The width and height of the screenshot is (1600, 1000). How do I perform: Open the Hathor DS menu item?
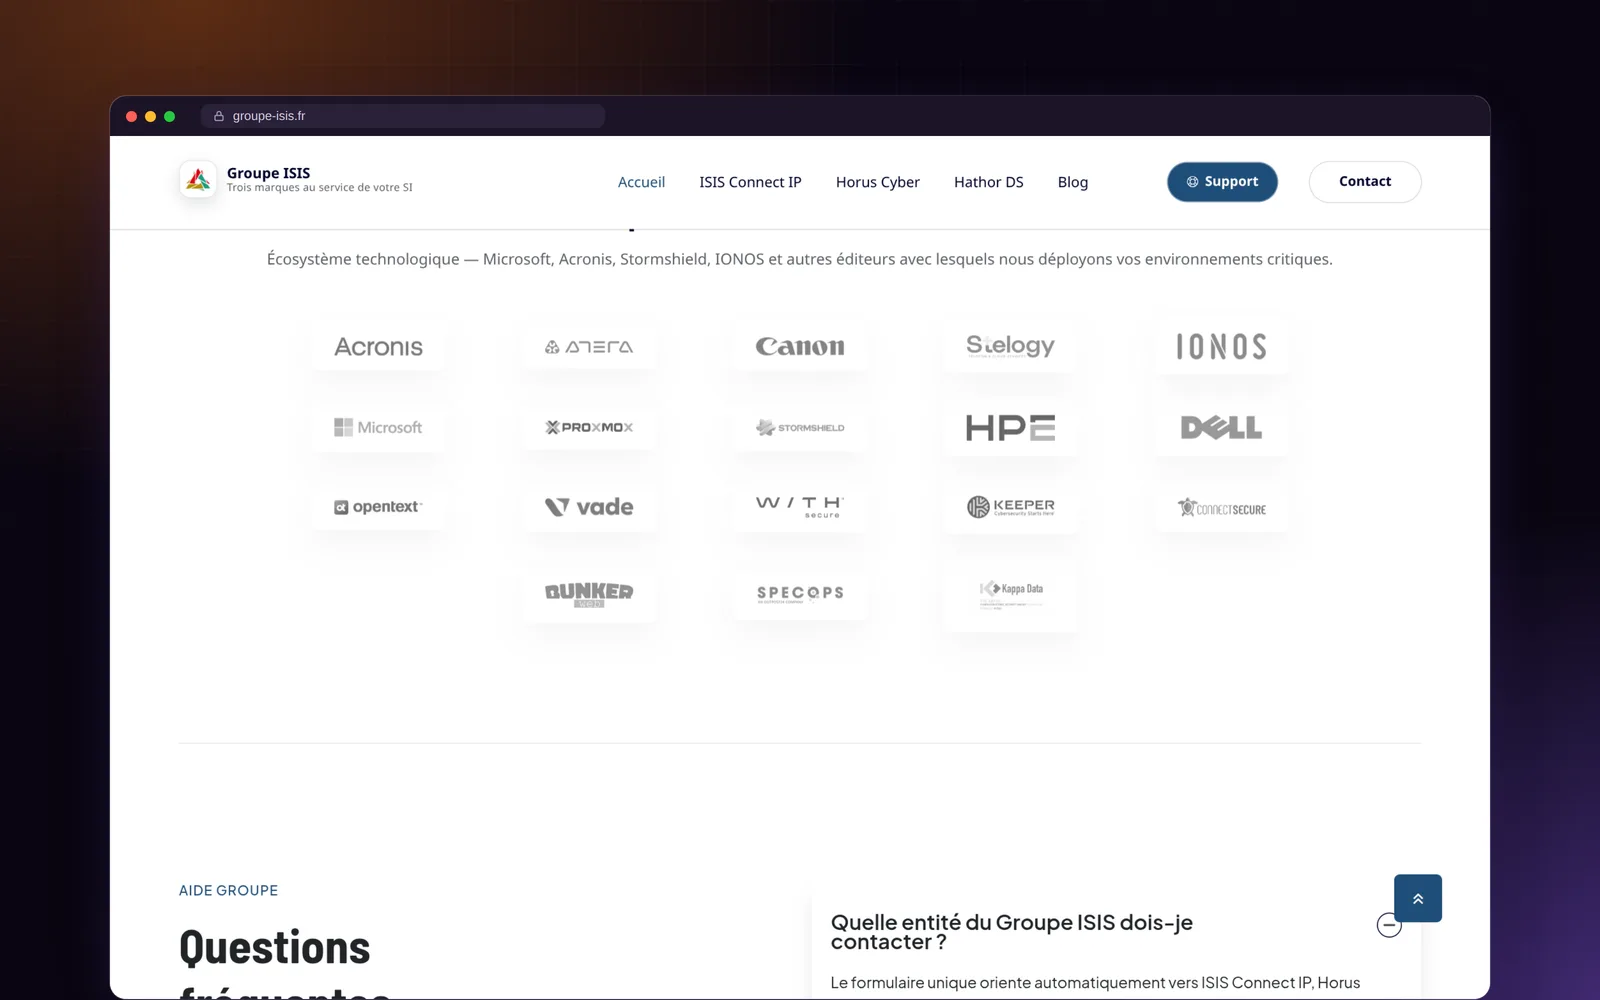tap(989, 182)
